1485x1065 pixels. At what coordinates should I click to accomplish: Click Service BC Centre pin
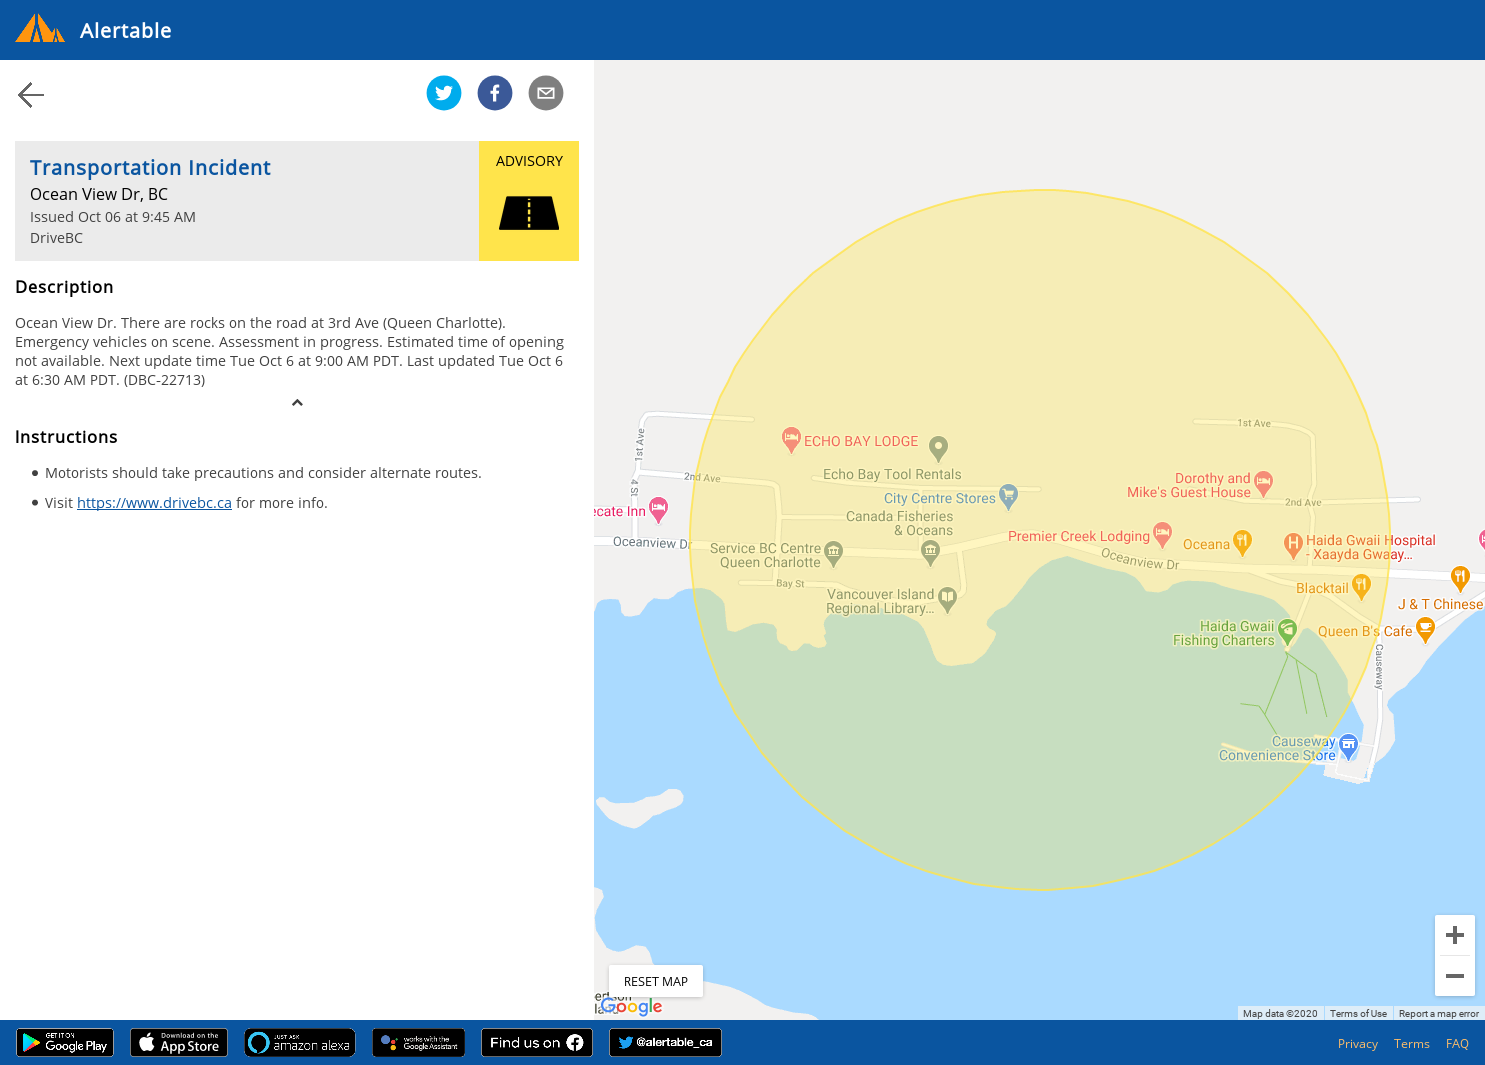833,552
